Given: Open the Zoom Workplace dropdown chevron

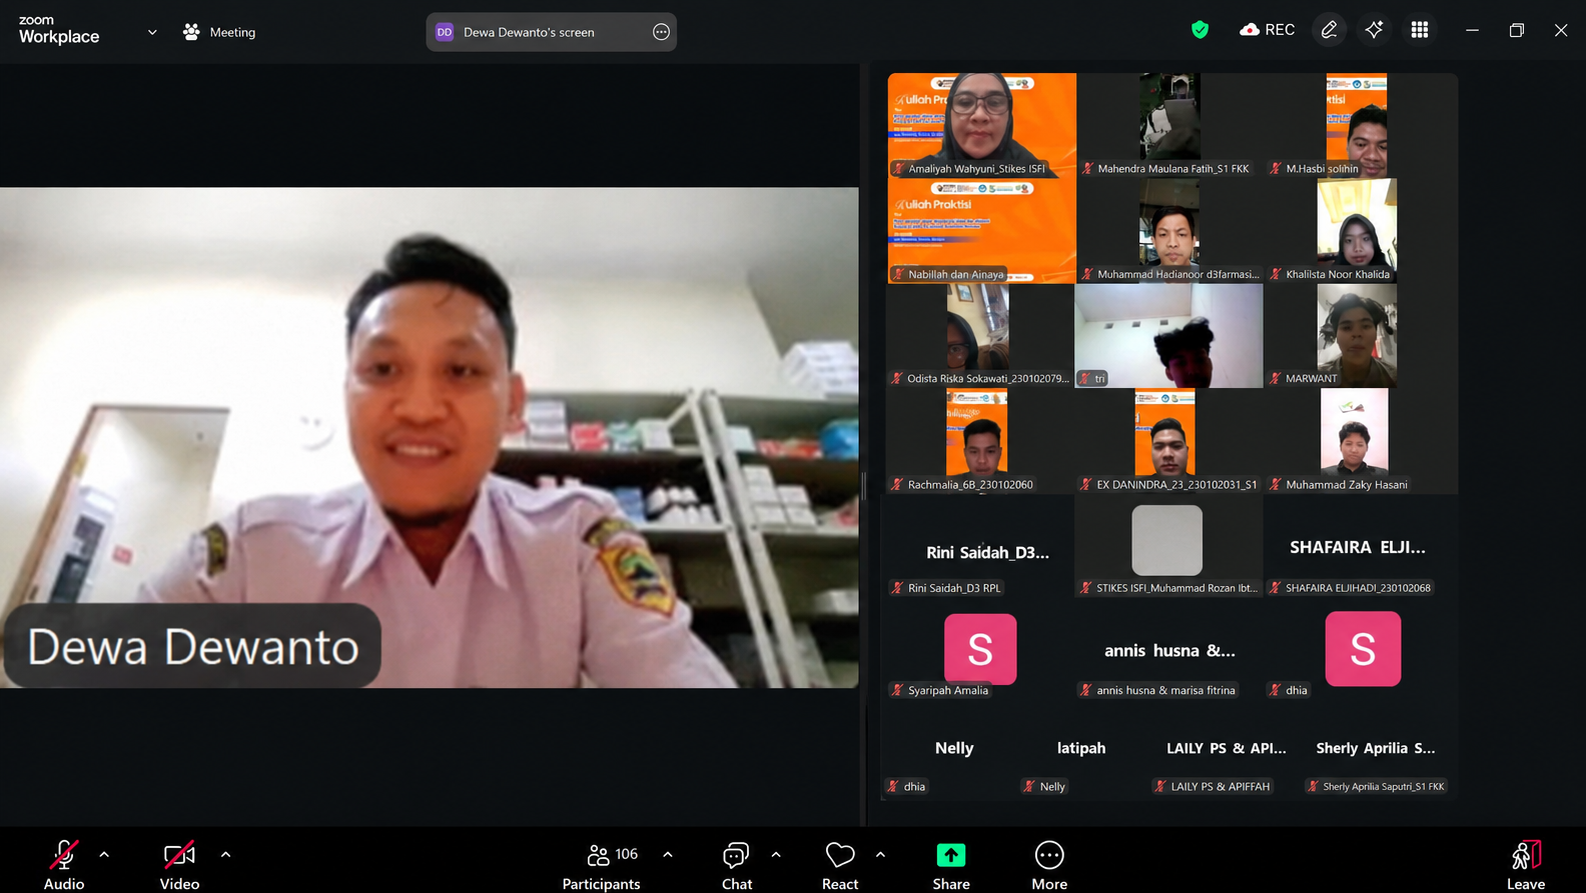Looking at the screenshot, I should [152, 32].
